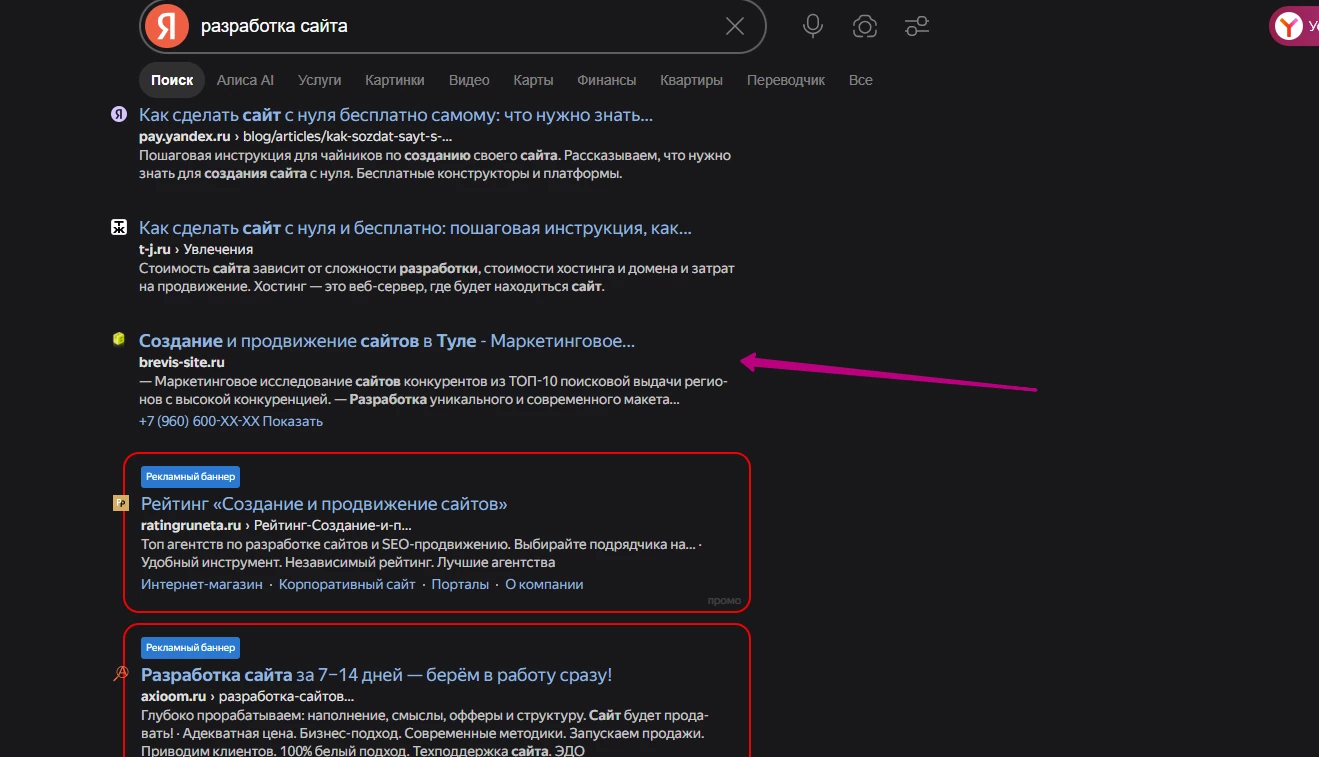The width and height of the screenshot is (1319, 757).
Task: Open the Финансы tab
Action: pyautogui.click(x=607, y=80)
